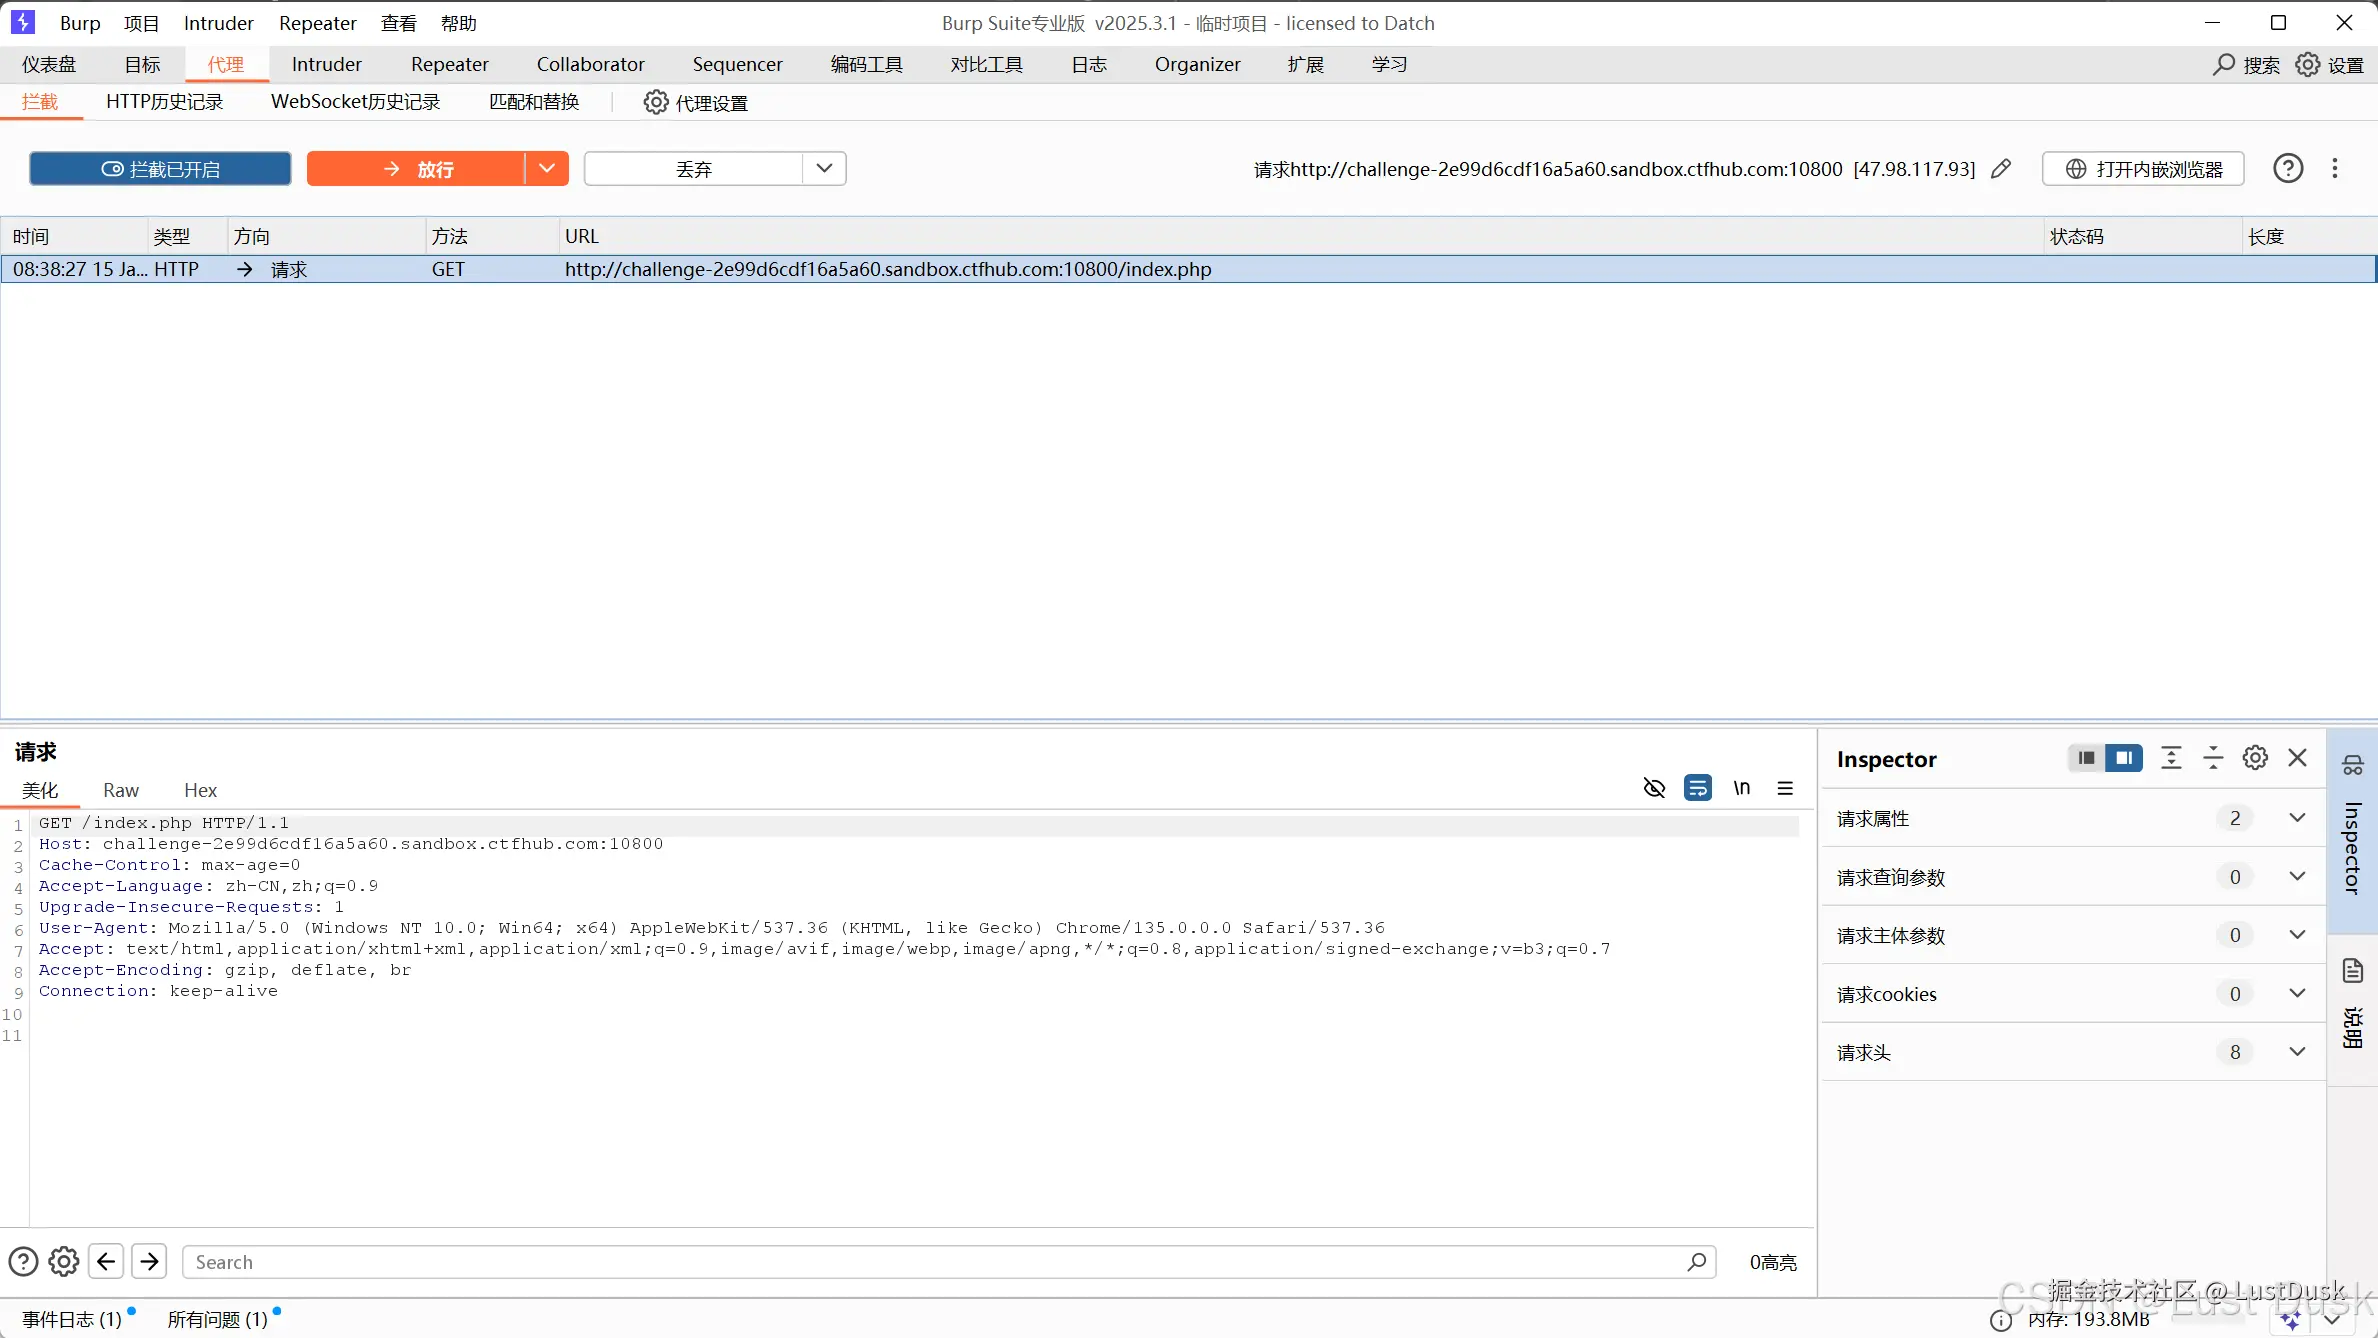Click the 0高亮 highlight count

pyautogui.click(x=1773, y=1263)
